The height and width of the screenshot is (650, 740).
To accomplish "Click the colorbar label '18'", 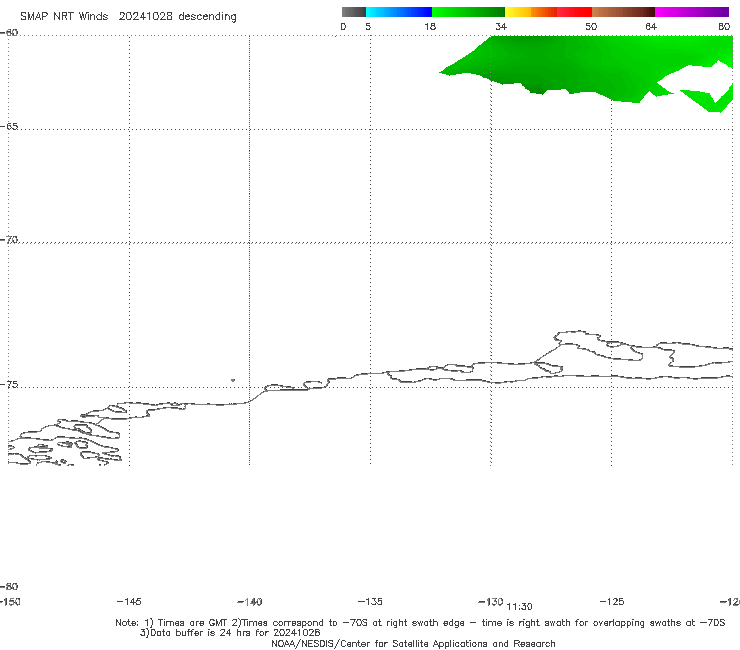I will [430, 26].
